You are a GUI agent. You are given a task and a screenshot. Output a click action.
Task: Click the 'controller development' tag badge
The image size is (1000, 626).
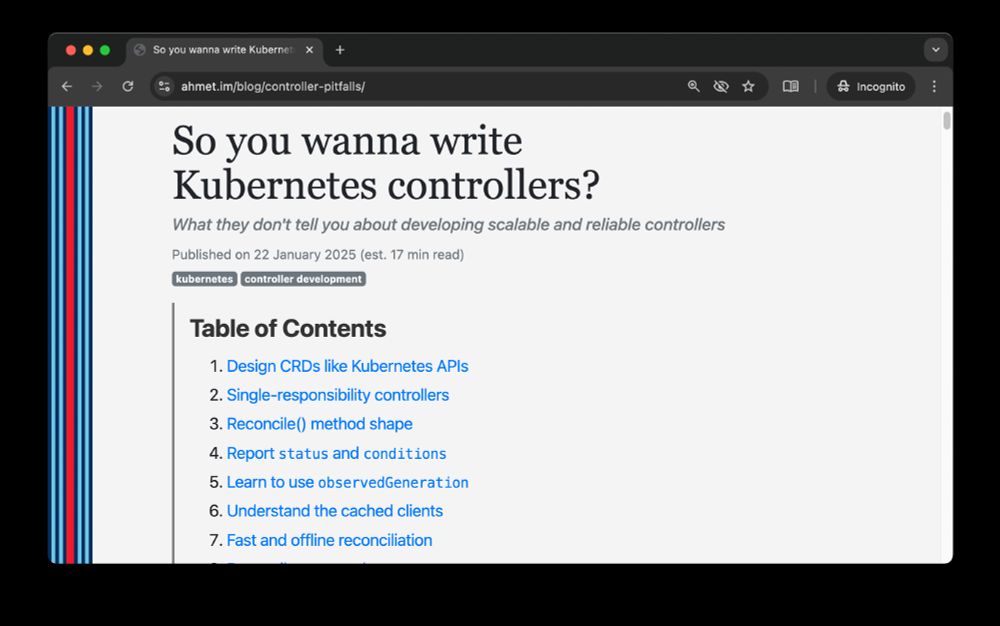(x=303, y=279)
